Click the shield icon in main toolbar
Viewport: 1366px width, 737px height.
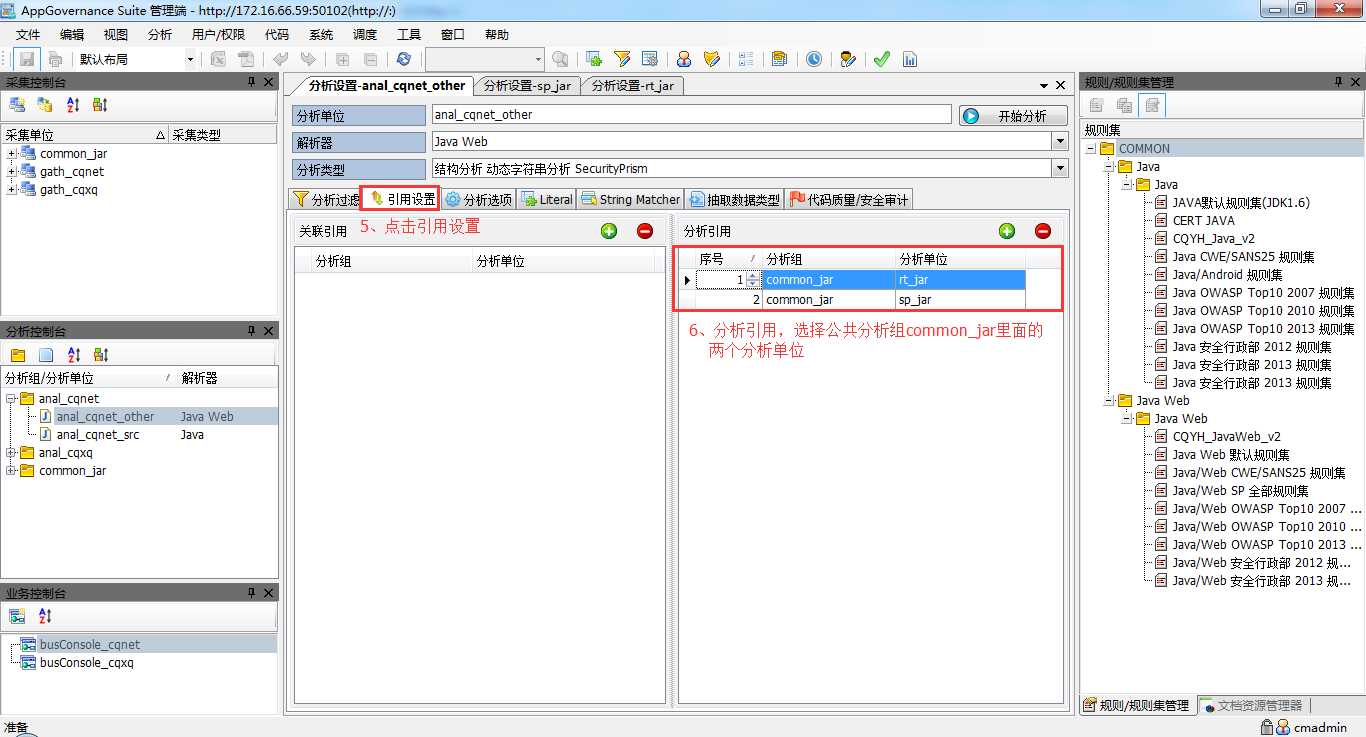tap(712, 59)
